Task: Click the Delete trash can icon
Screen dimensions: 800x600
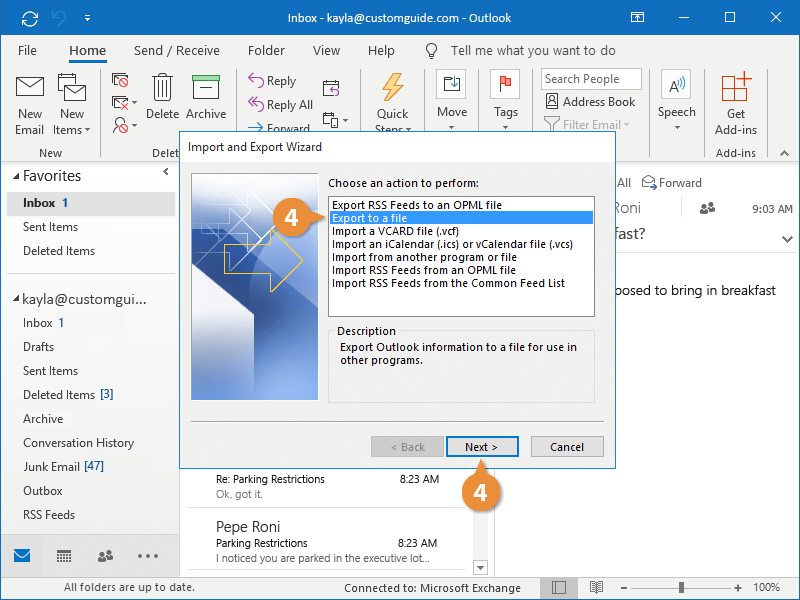Action: click(162, 87)
